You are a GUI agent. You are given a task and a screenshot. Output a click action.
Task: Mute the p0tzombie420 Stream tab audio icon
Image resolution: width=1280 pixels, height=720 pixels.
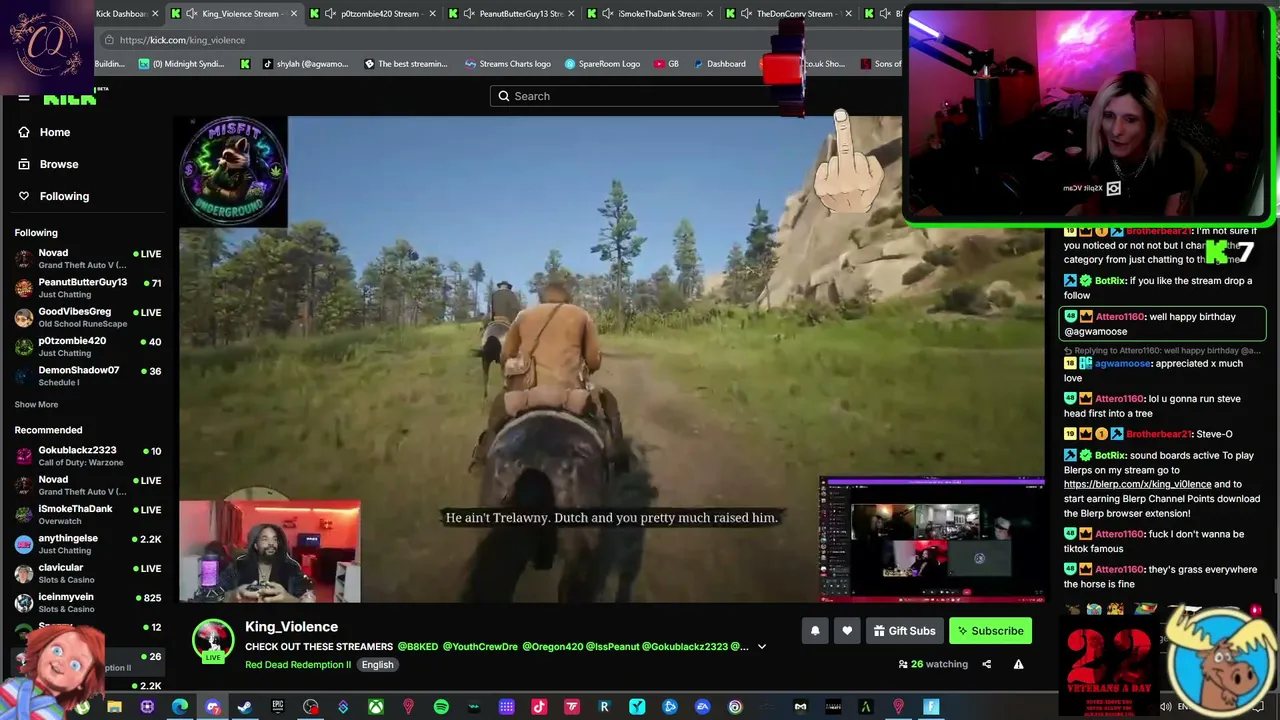click(x=330, y=14)
